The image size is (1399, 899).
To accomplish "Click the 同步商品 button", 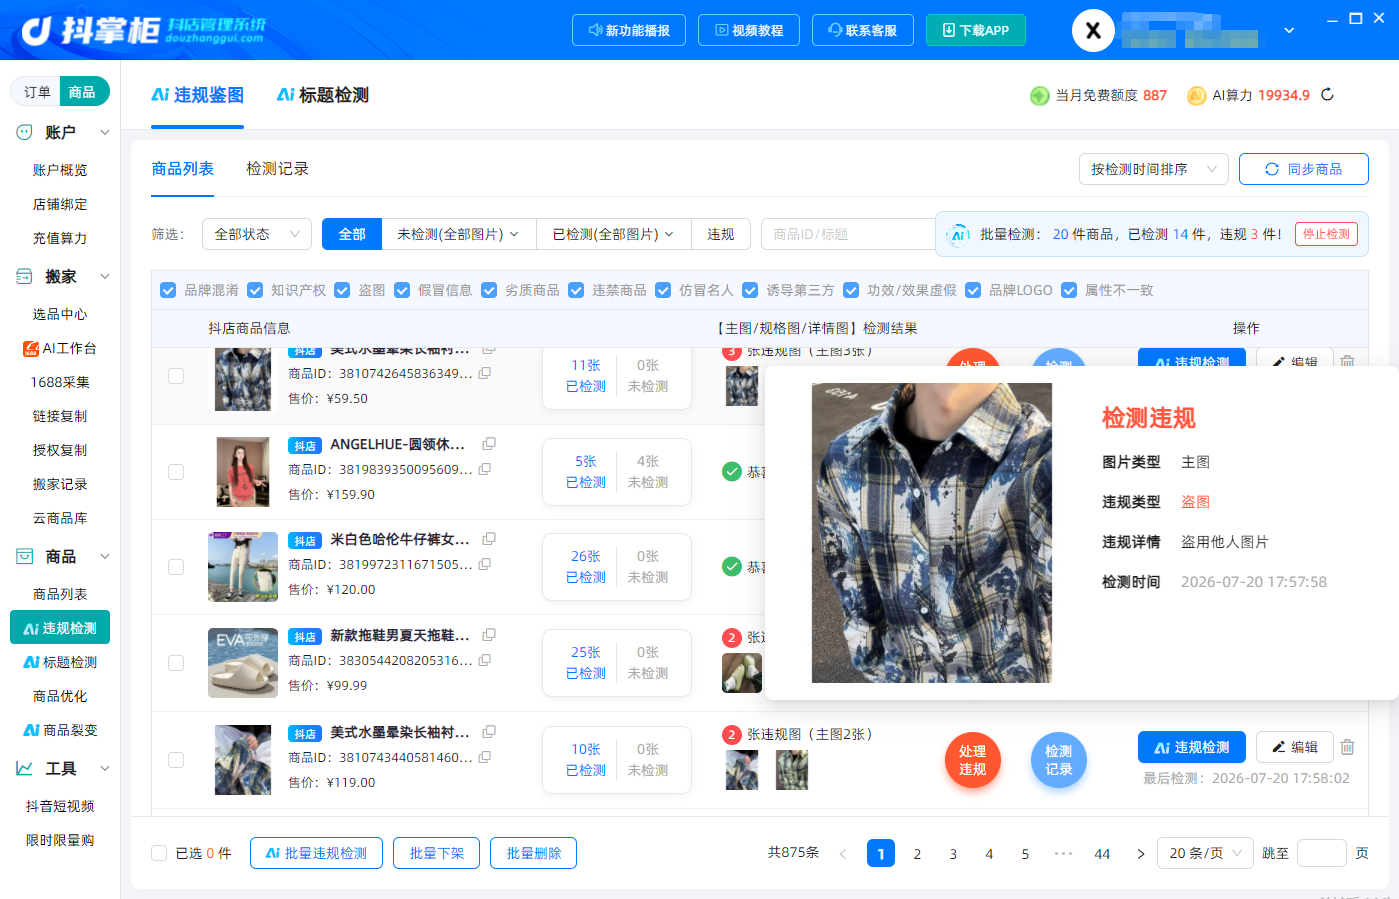I will [x=1304, y=169].
